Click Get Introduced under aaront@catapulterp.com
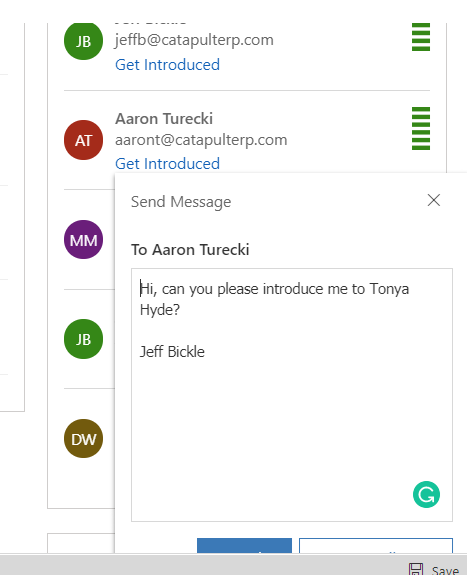This screenshot has width=467, height=575. click(x=167, y=164)
